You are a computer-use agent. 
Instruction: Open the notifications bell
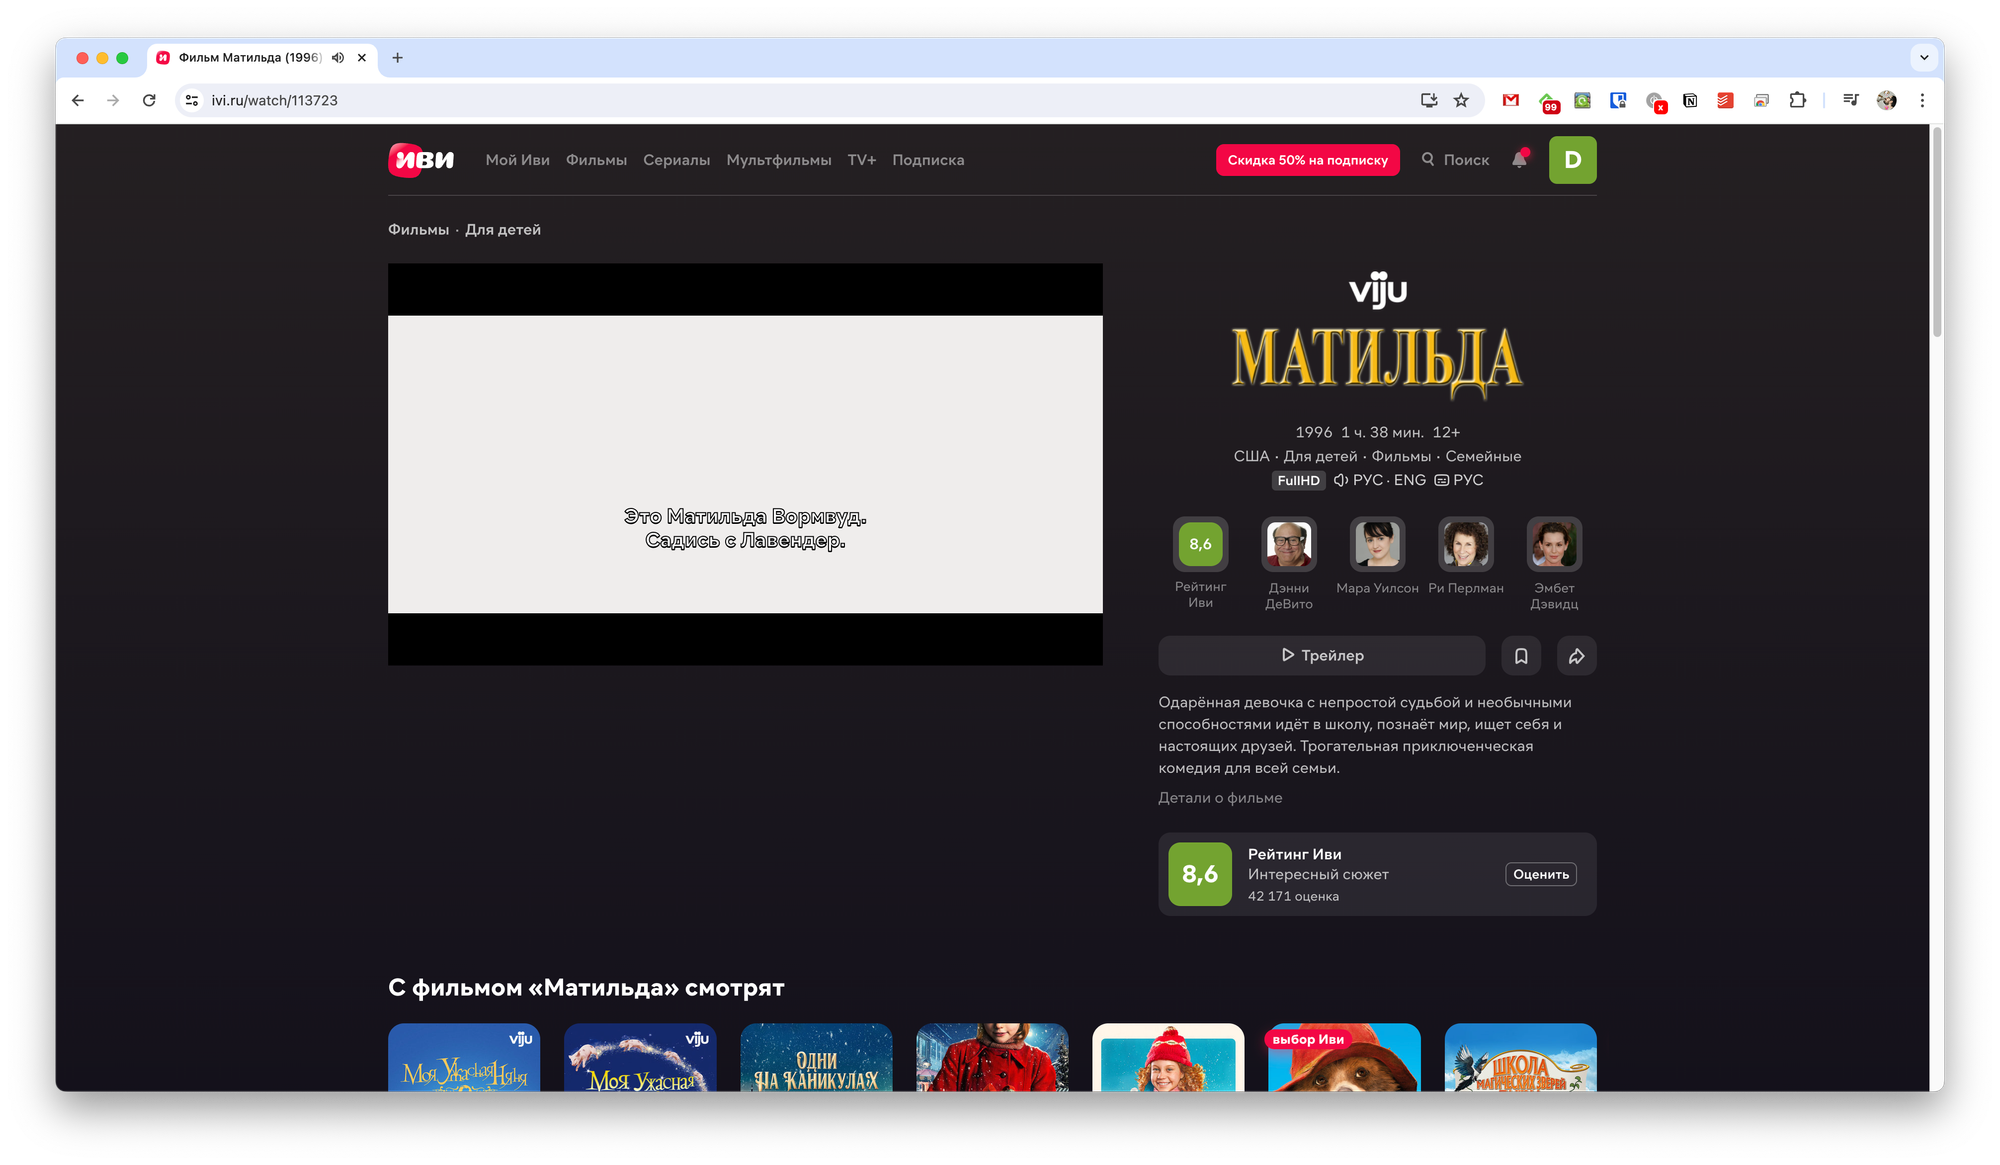coord(1519,160)
